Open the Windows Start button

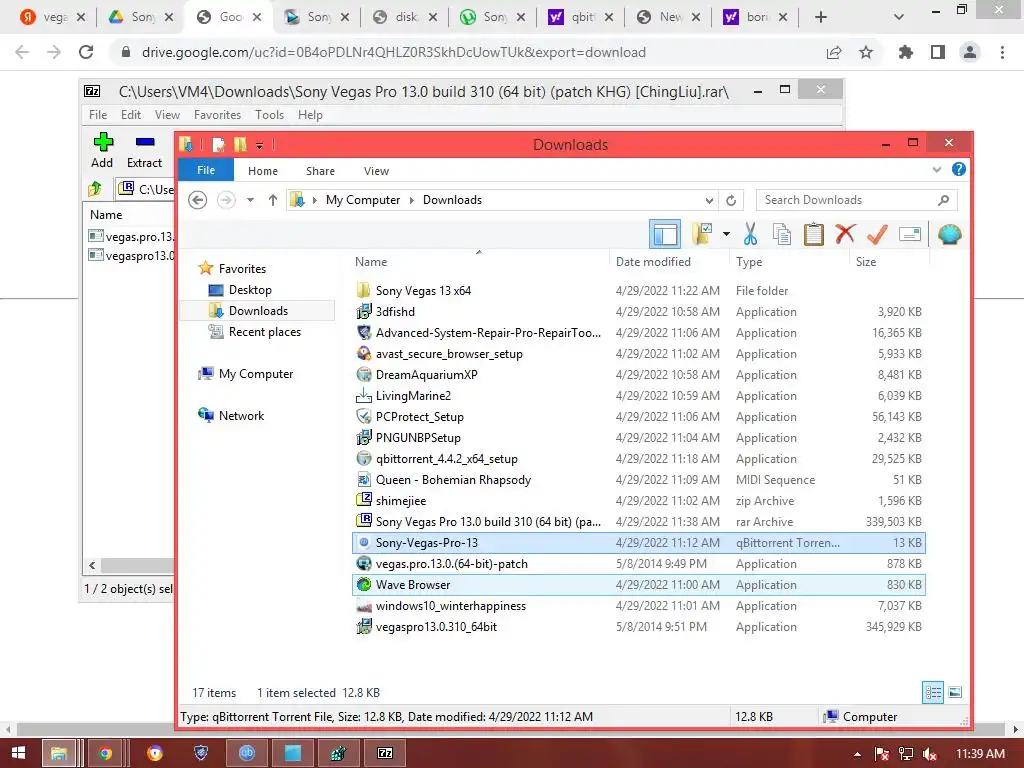[x=18, y=753]
